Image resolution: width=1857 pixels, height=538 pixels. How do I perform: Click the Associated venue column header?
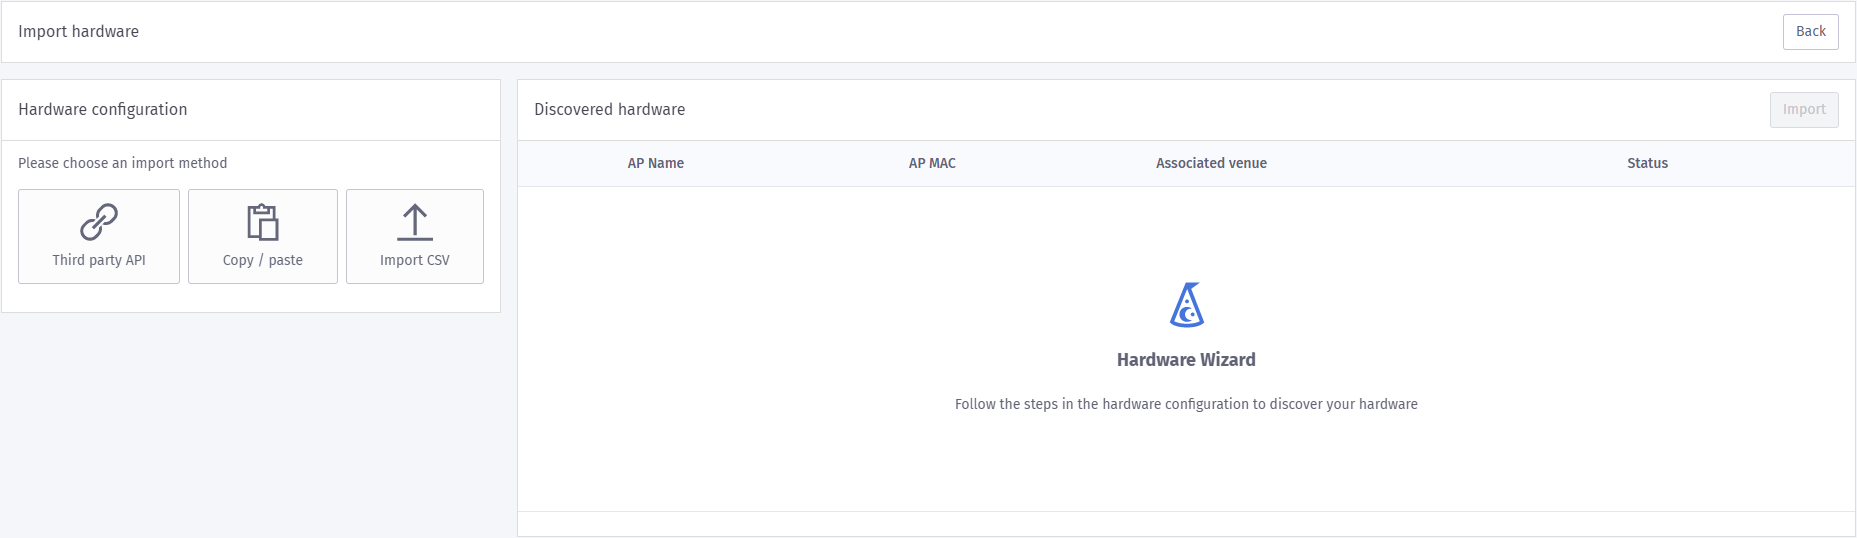(x=1211, y=163)
